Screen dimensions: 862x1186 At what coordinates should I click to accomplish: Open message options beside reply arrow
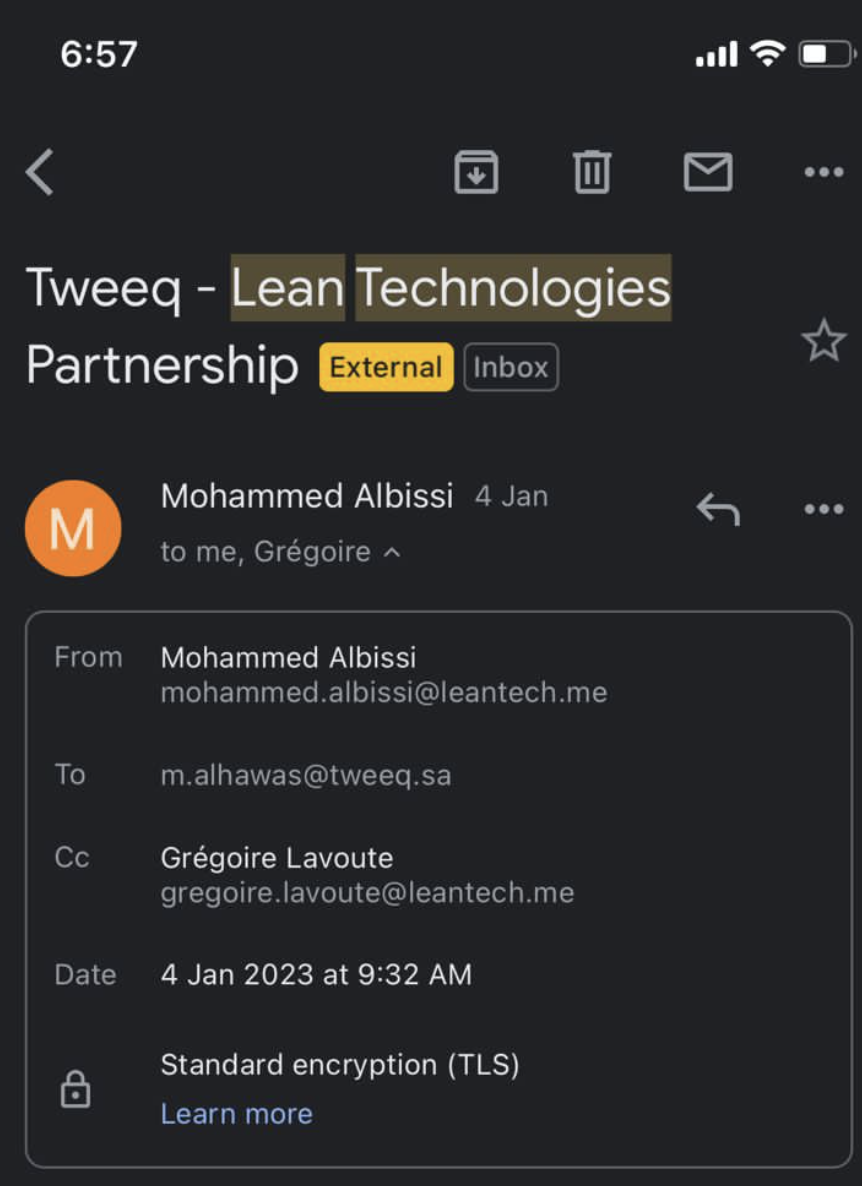point(823,510)
